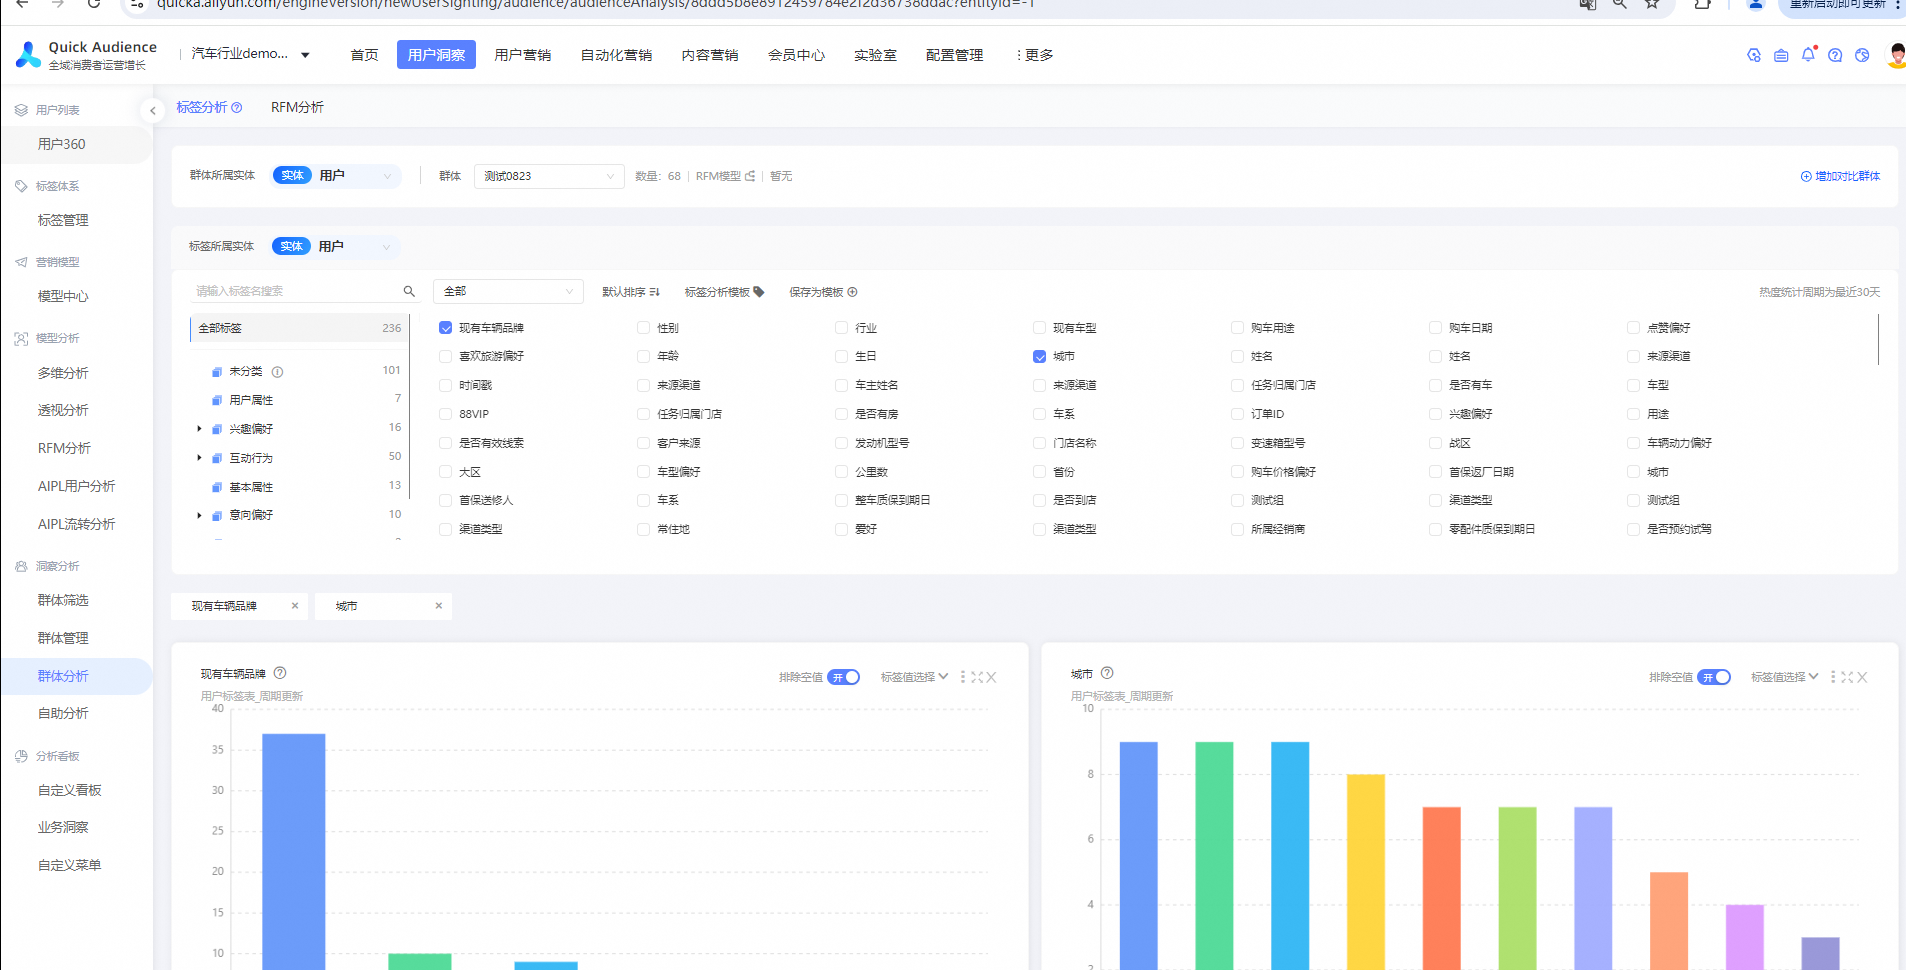Click help icon beside 城市 chart title

pyautogui.click(x=1107, y=673)
